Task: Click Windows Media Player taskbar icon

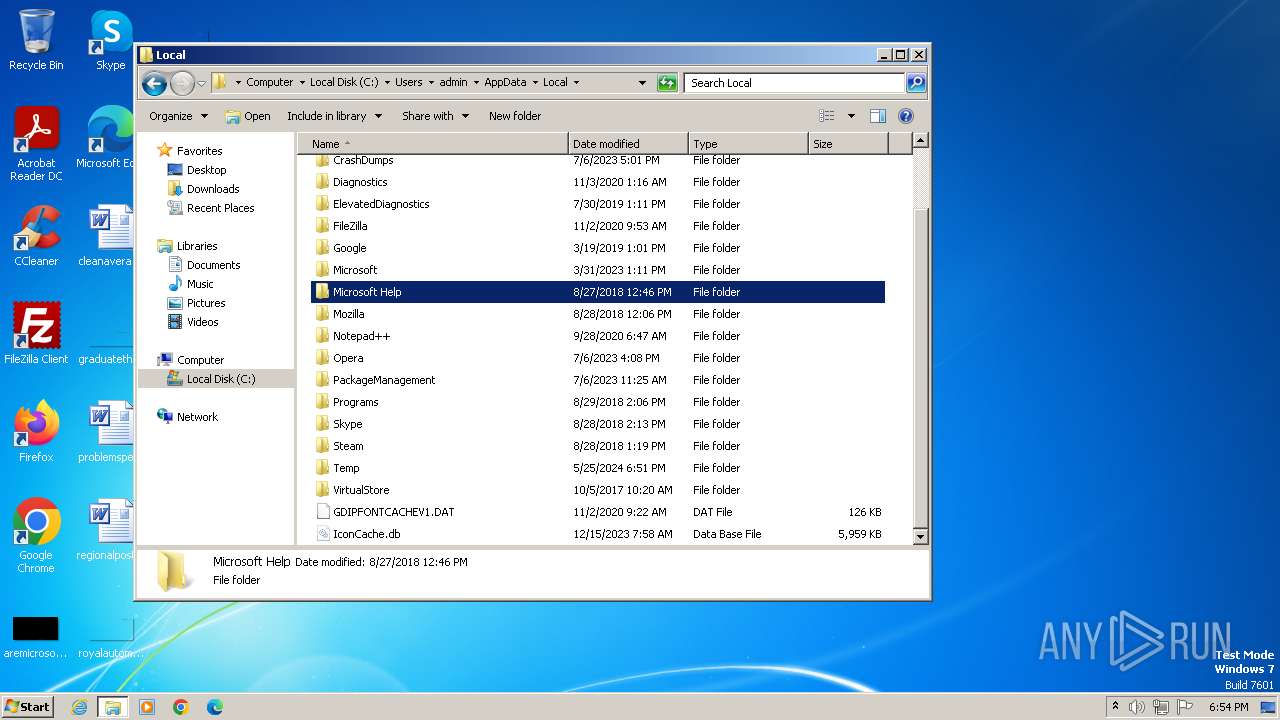Action: click(147, 707)
